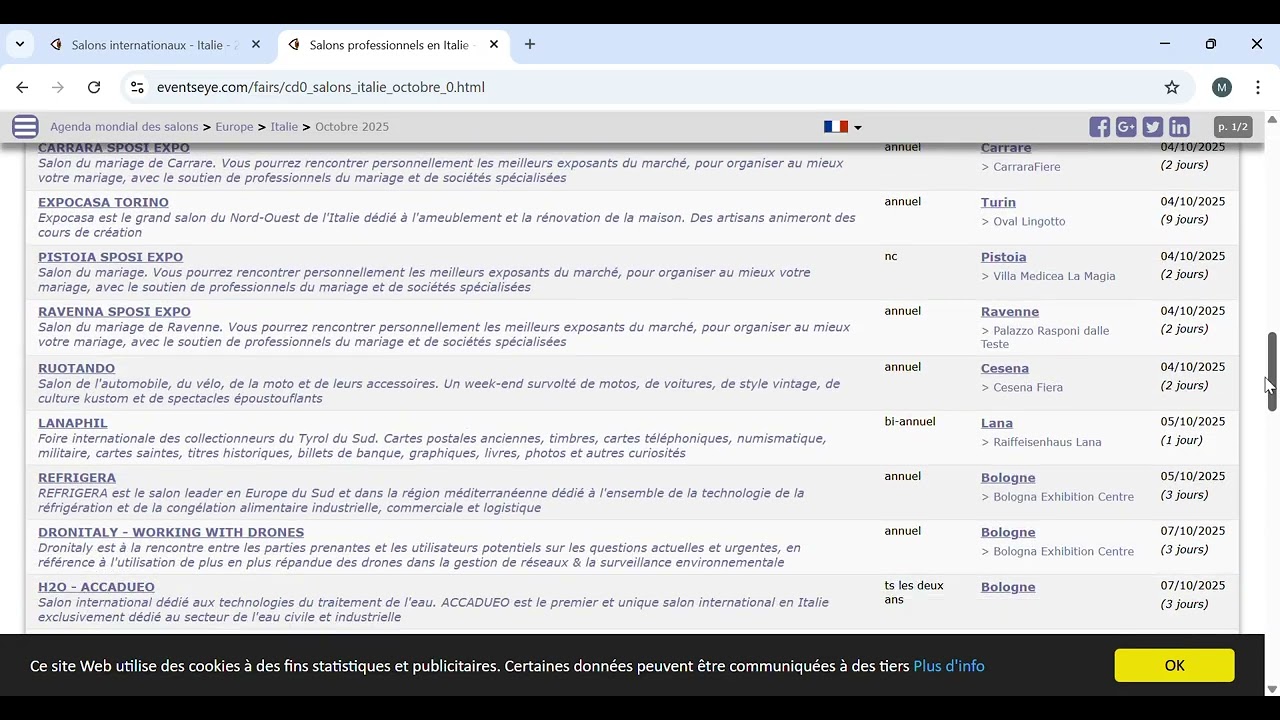
Task: Click the browser forward arrow
Action: click(x=58, y=87)
